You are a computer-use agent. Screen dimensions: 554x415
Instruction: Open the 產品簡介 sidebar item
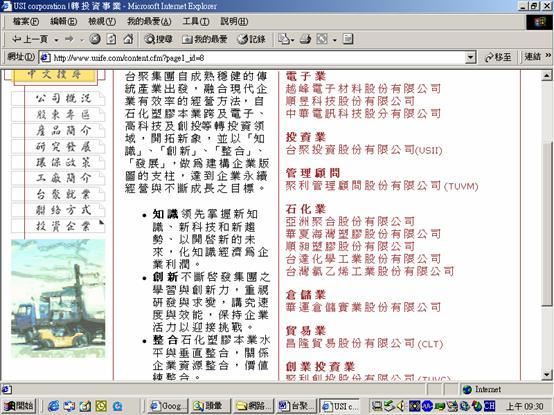(x=58, y=131)
